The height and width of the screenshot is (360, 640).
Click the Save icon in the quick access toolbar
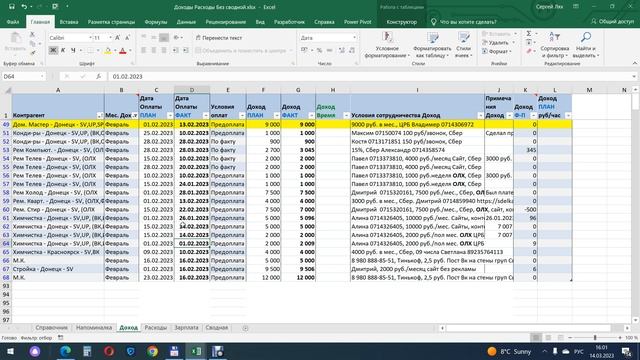(11, 7)
